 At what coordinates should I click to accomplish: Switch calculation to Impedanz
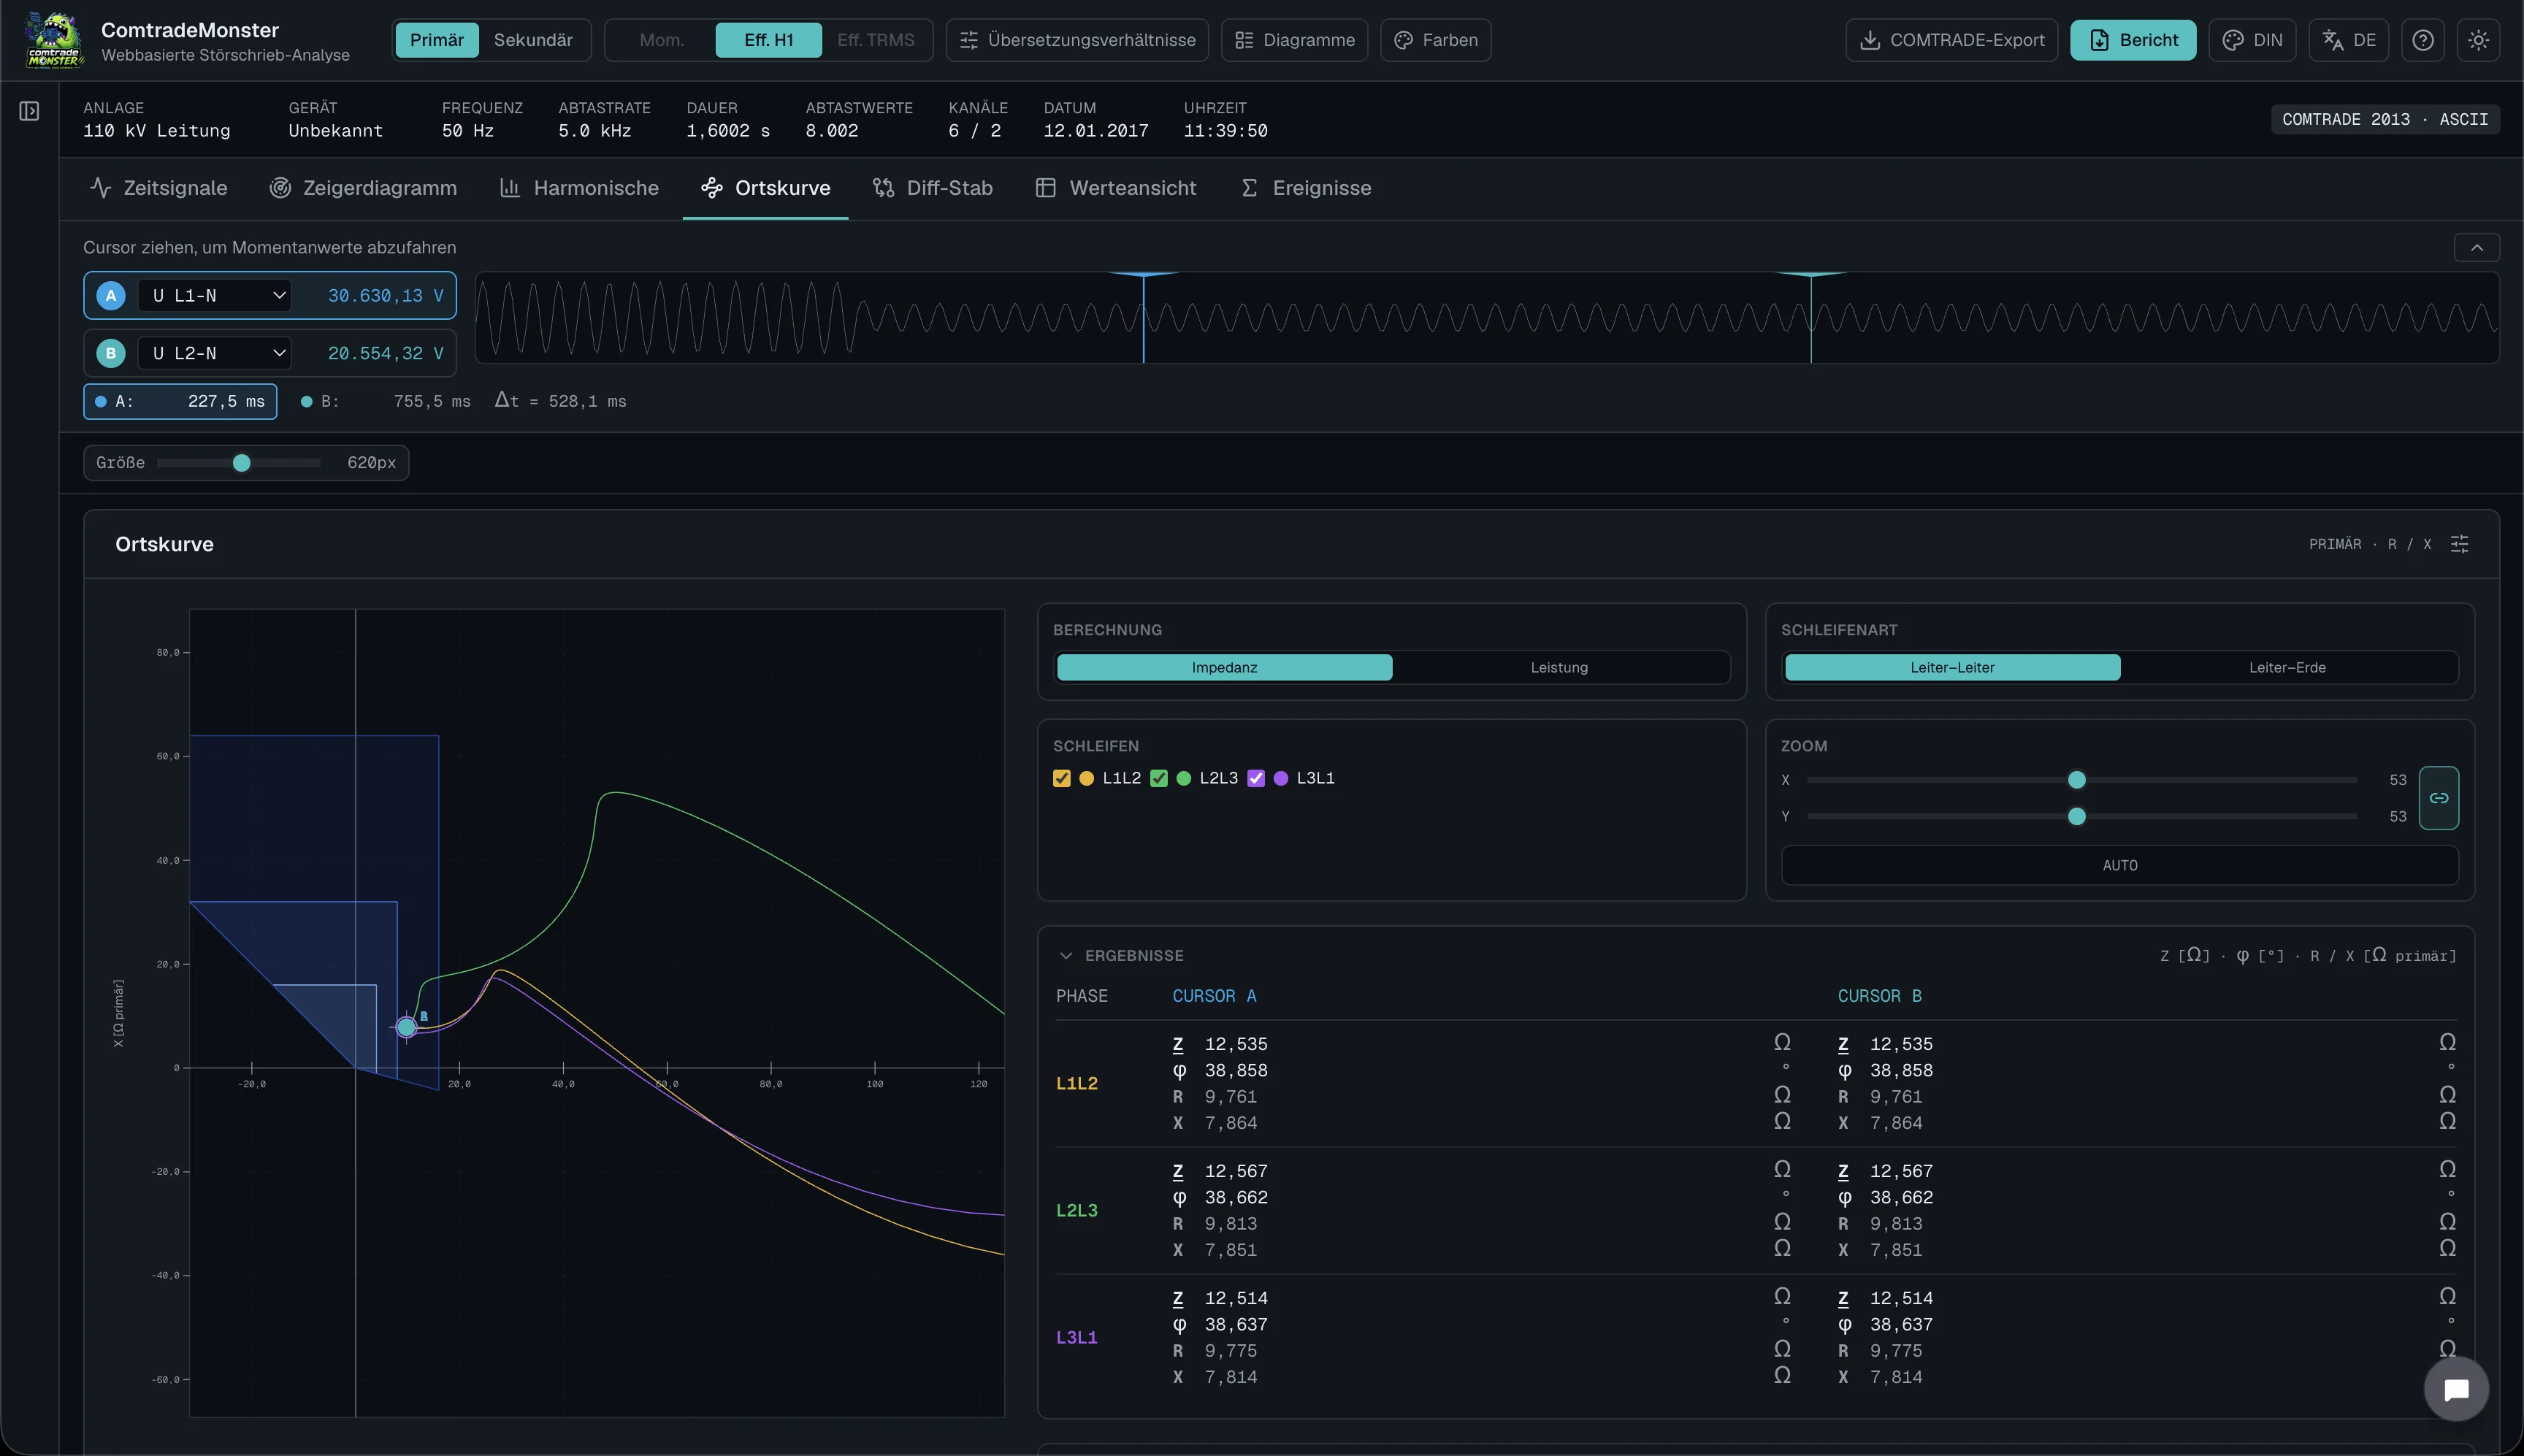point(1224,667)
